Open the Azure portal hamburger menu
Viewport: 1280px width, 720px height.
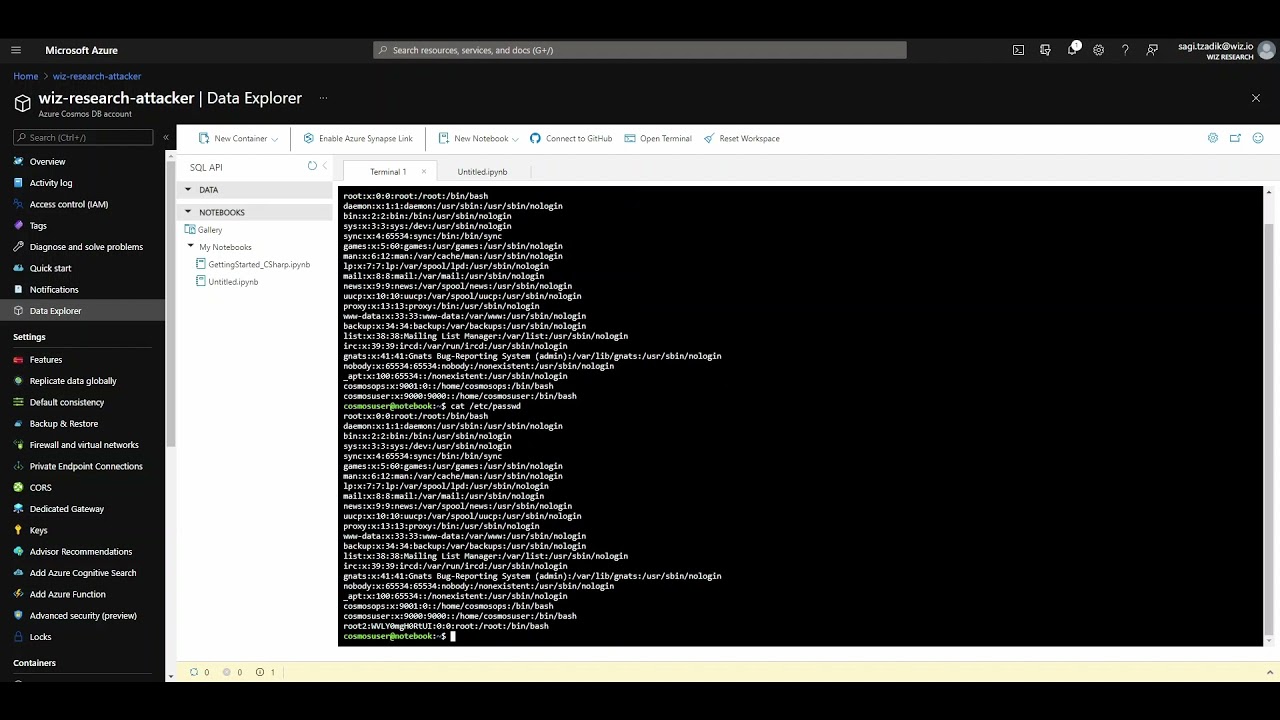click(x=16, y=50)
